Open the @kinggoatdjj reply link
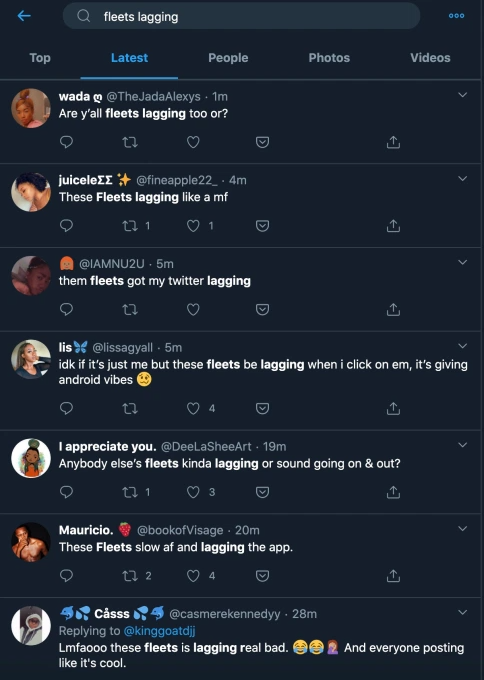484x680 pixels. [160, 631]
